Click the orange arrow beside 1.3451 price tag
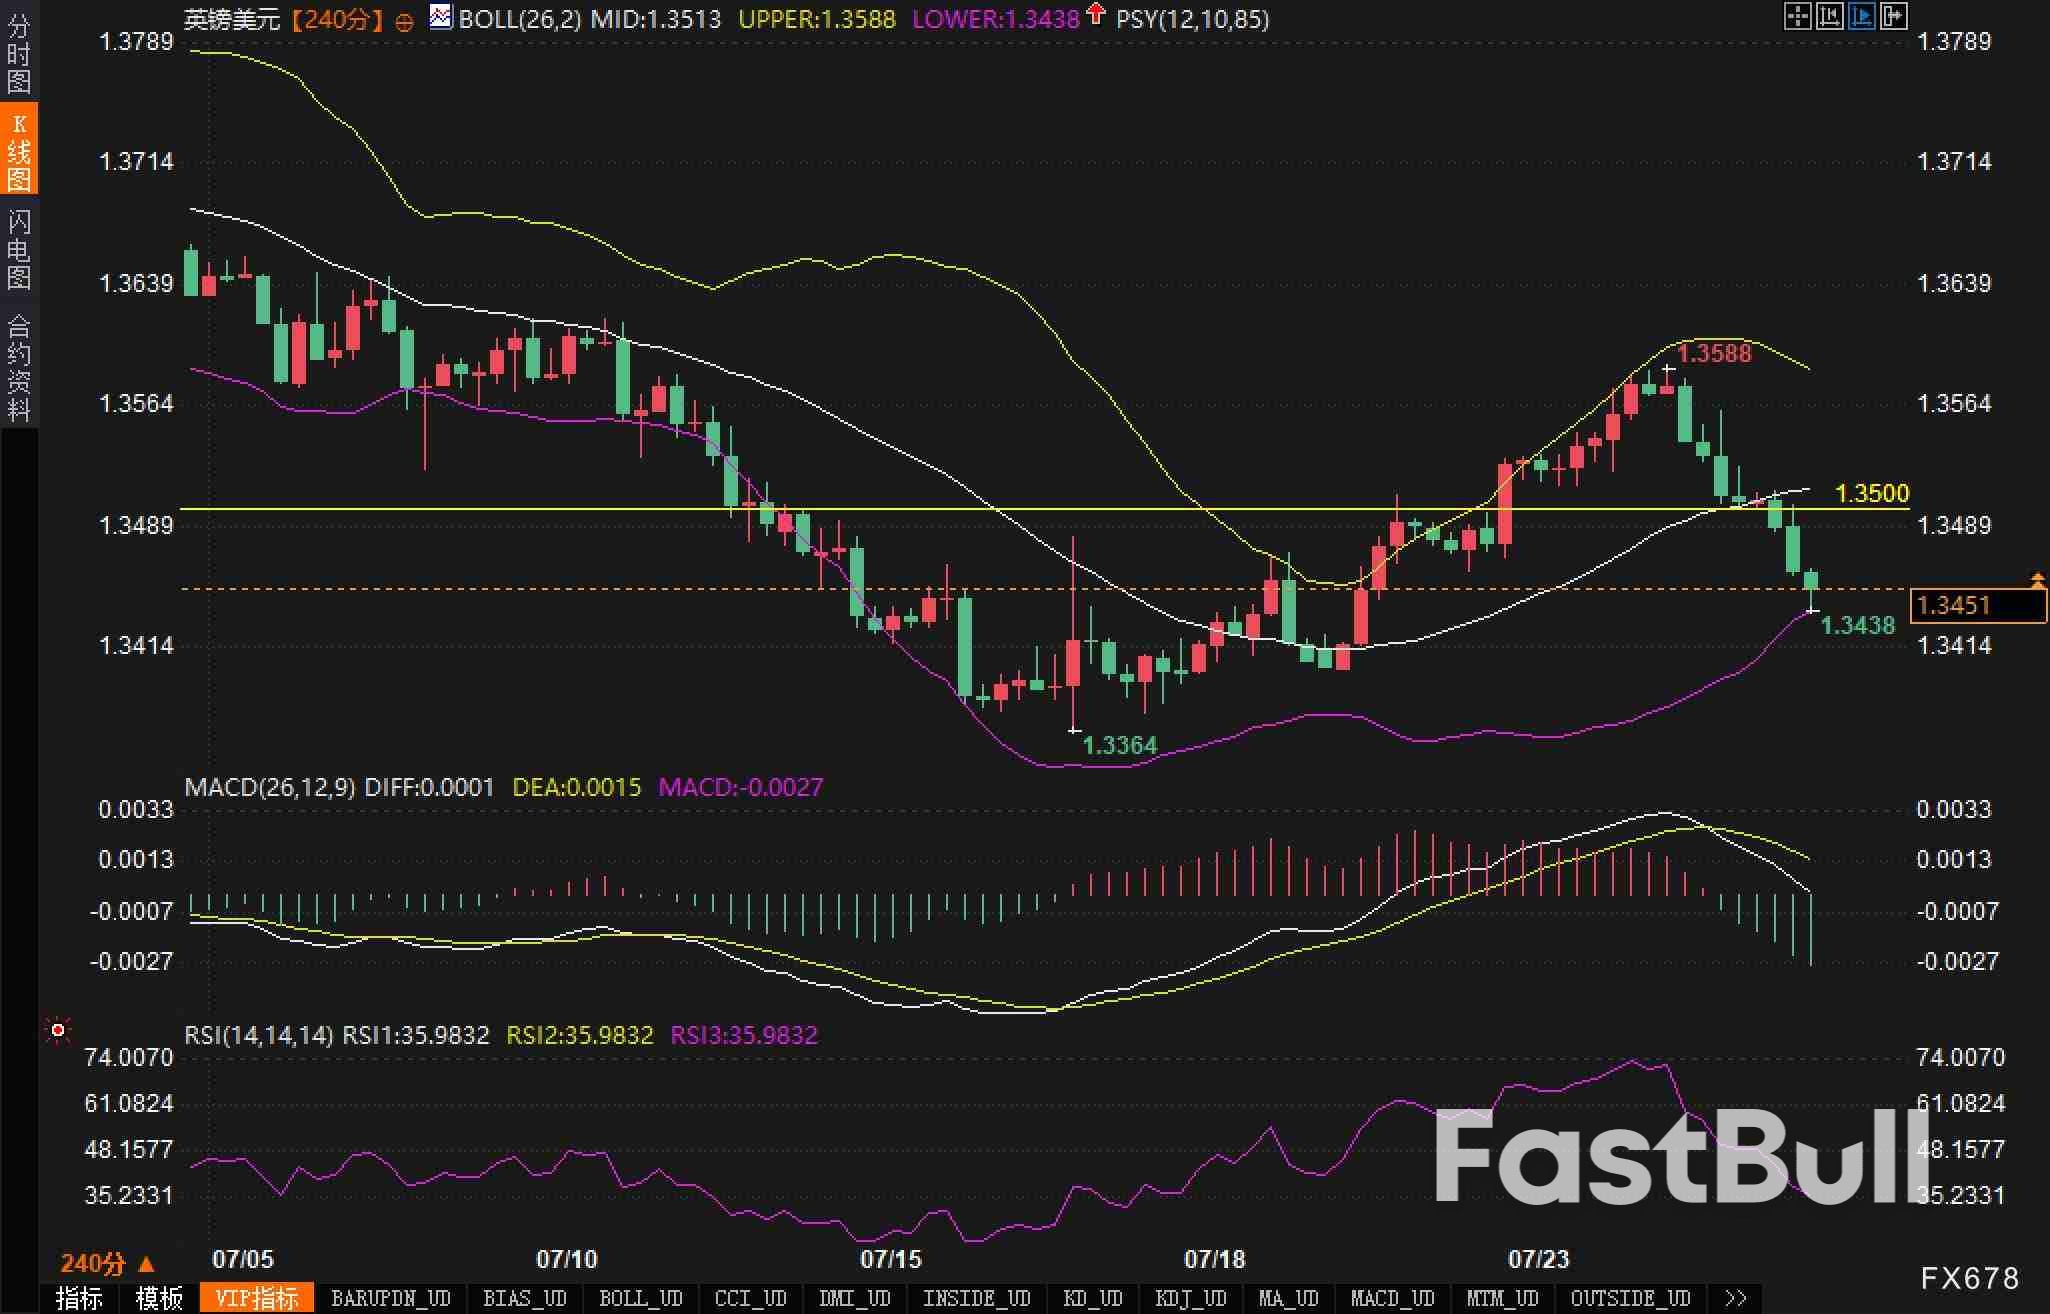 pos(2037,580)
